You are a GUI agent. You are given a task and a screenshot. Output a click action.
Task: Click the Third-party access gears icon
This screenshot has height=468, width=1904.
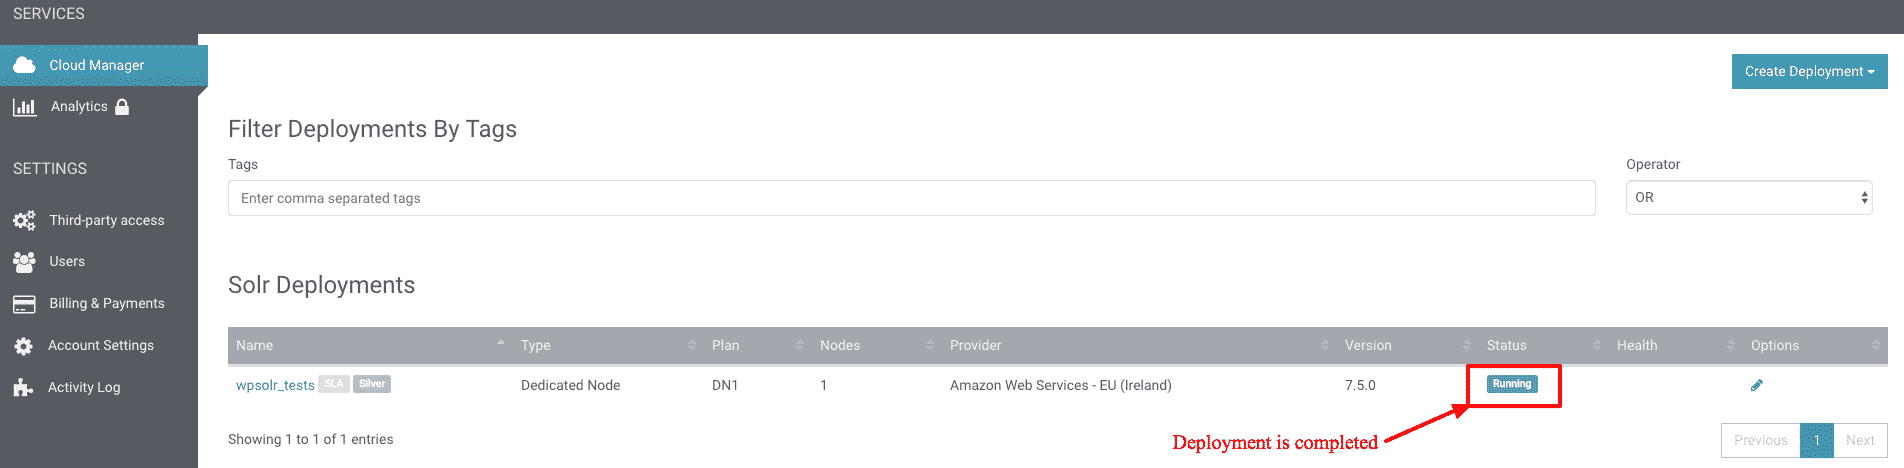(x=24, y=220)
